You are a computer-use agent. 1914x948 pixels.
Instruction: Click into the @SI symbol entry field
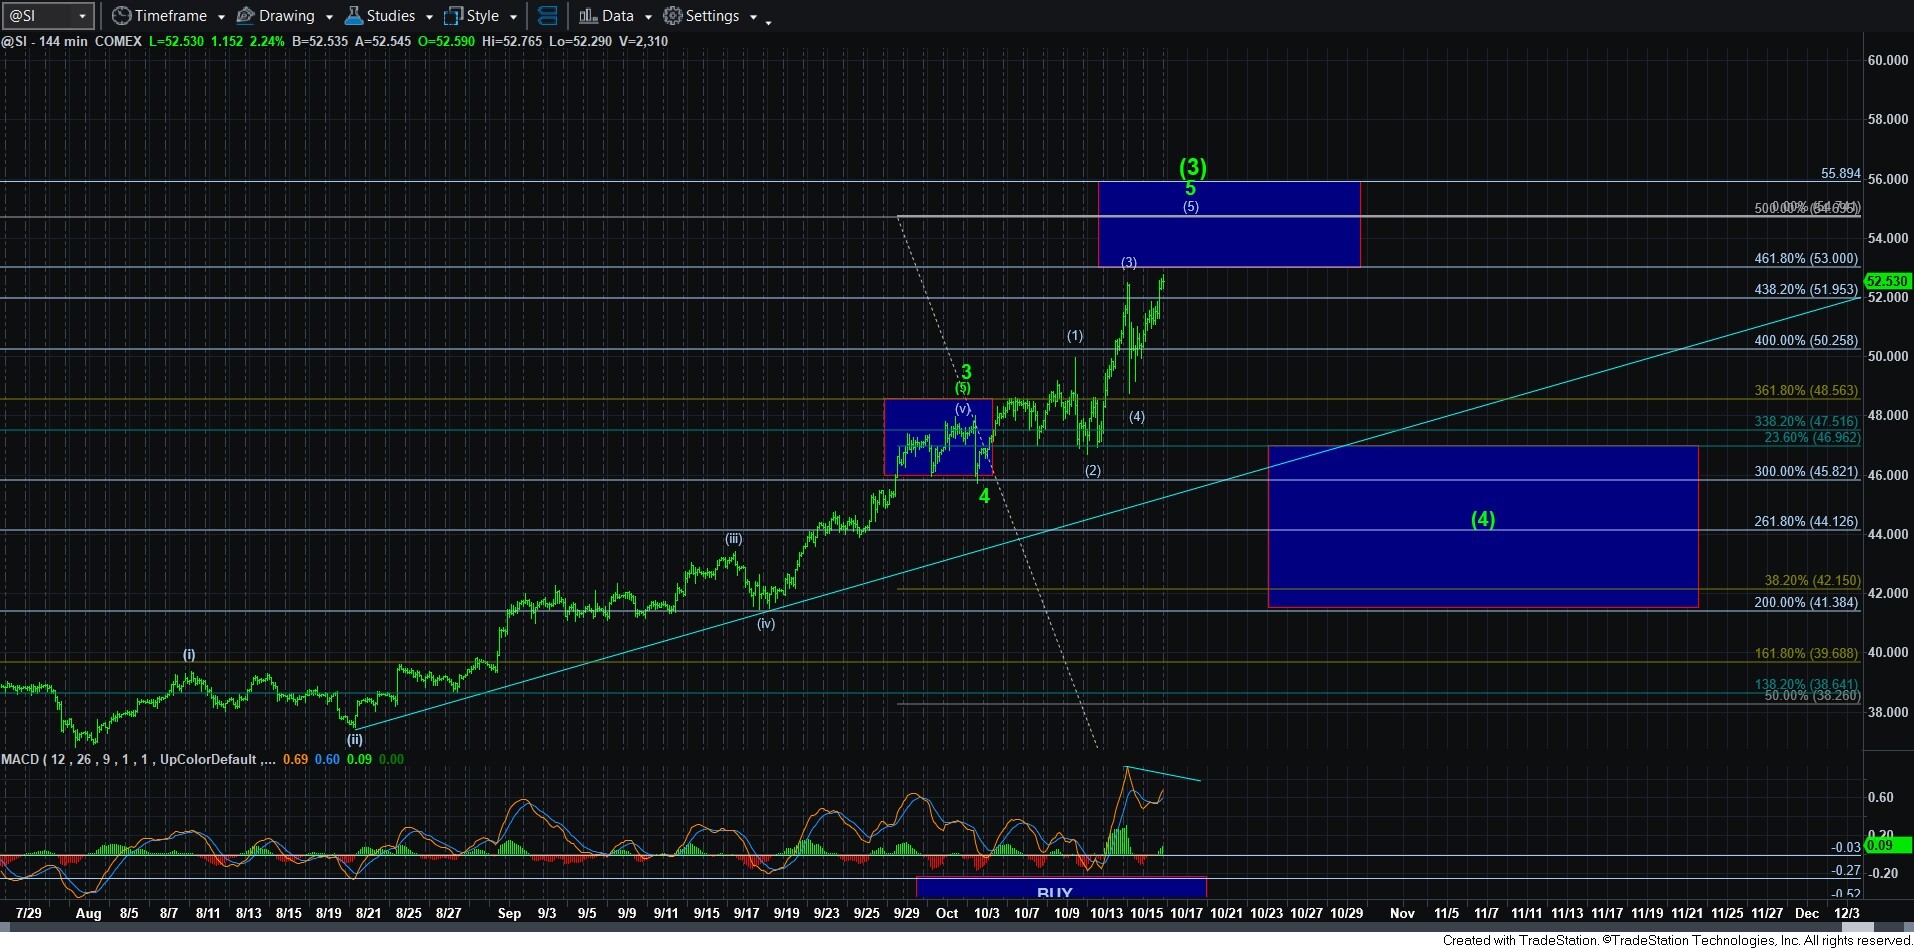38,16
